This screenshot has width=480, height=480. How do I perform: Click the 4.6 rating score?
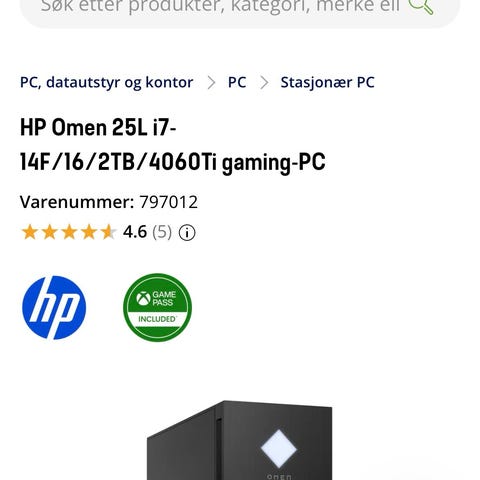pos(135,232)
